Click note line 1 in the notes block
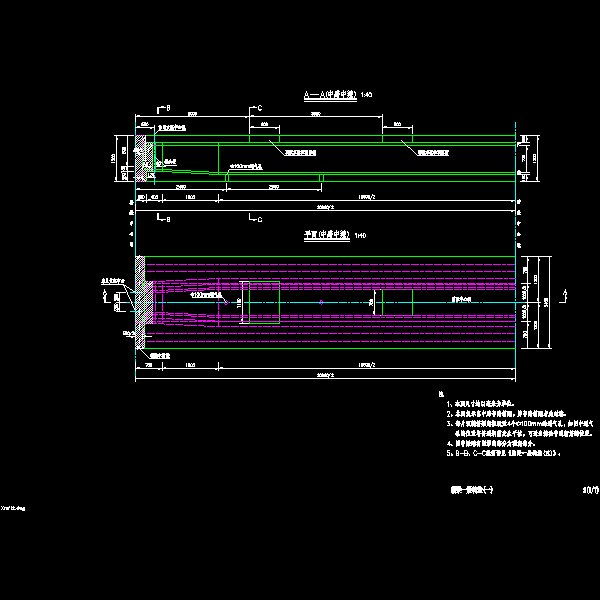Viewport: 600px width, 600px height. tap(481, 404)
